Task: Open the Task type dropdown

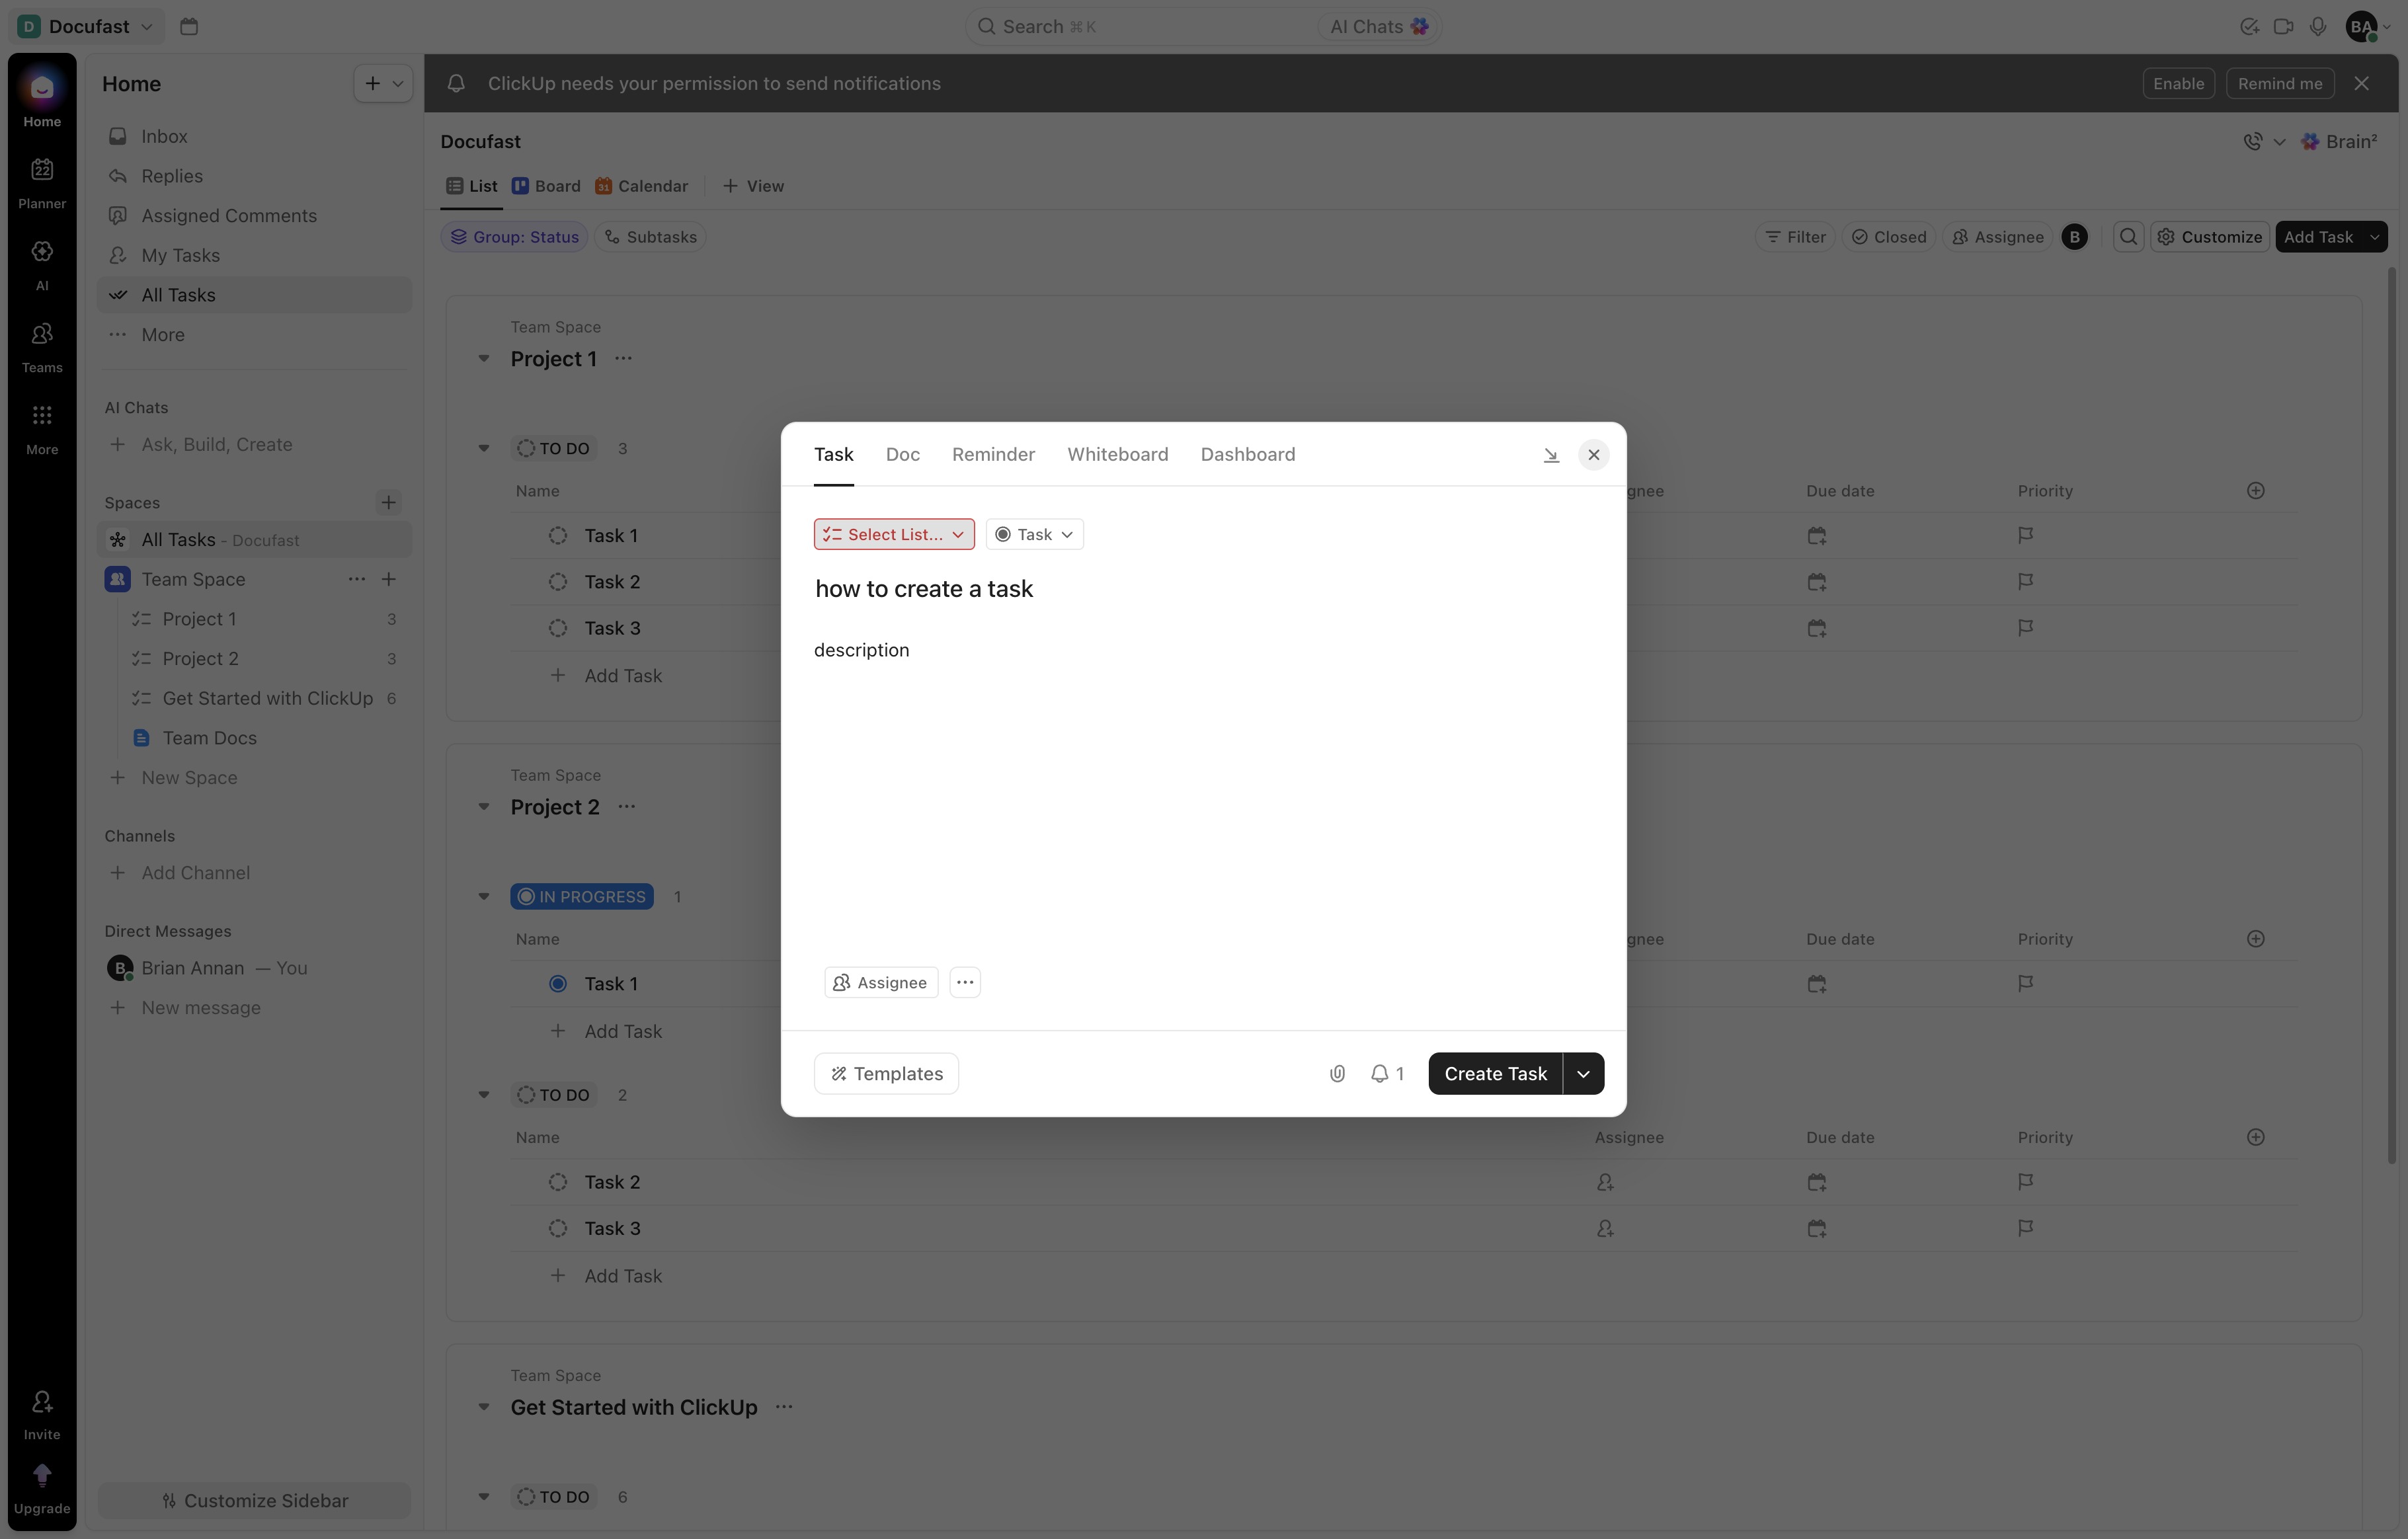Action: pyautogui.click(x=1034, y=534)
